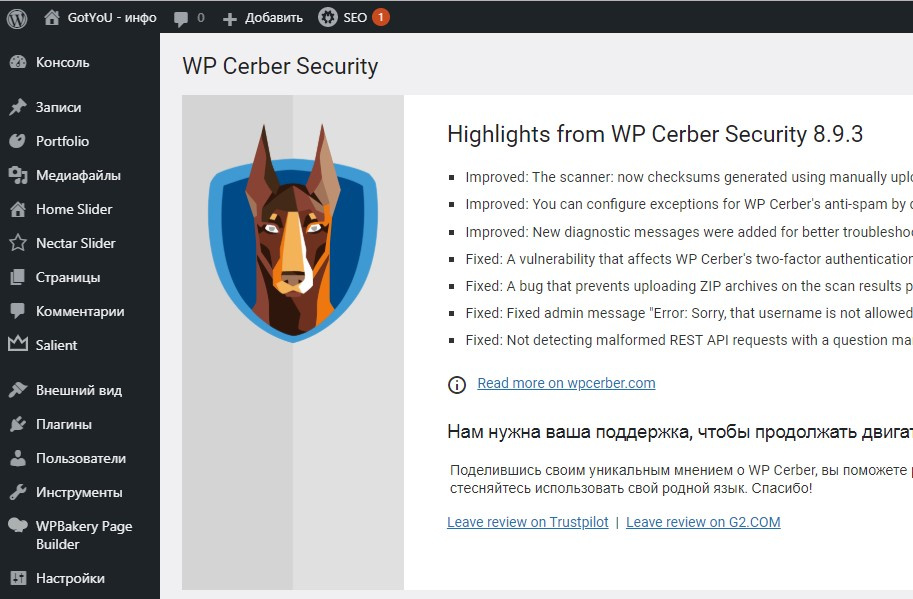Click Leave review on G2.COM link

click(703, 522)
